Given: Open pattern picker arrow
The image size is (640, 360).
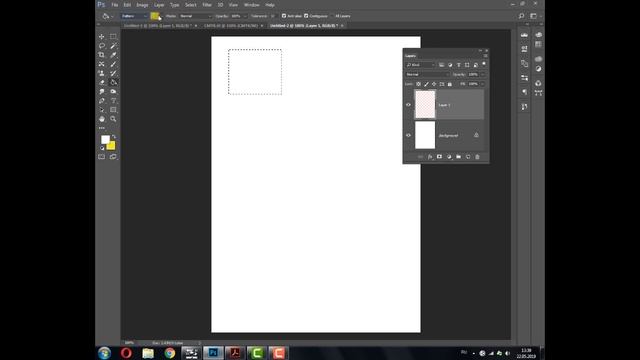Looking at the screenshot, I should point(160,17).
